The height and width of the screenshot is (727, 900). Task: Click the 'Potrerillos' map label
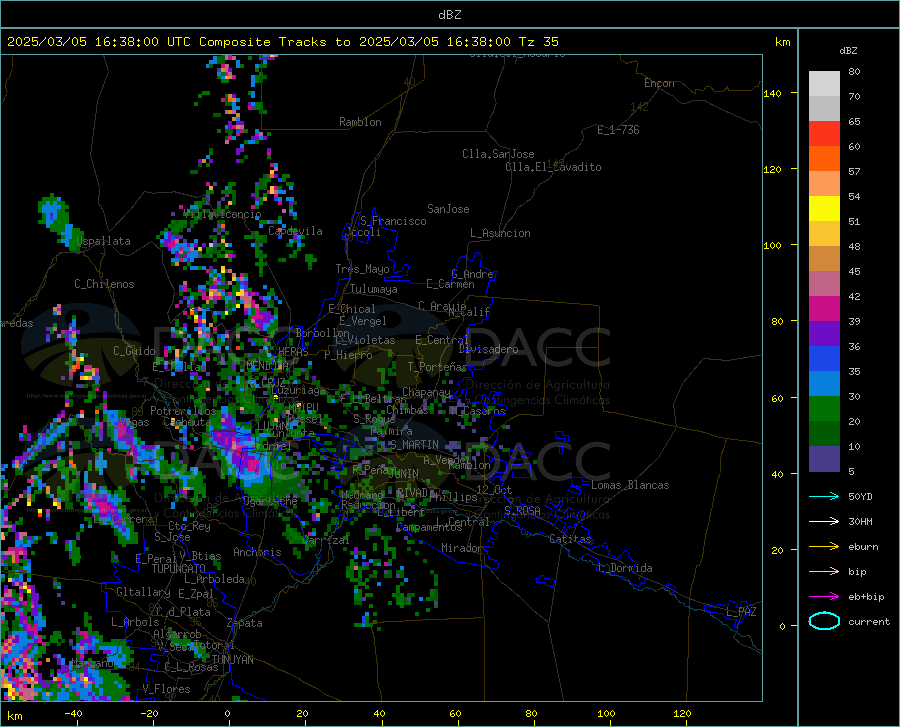coord(183,411)
